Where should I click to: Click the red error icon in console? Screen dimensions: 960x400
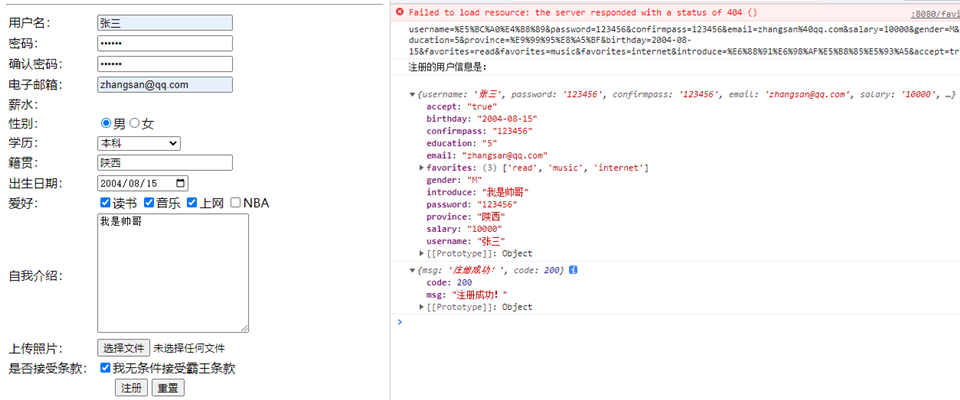tap(400, 12)
